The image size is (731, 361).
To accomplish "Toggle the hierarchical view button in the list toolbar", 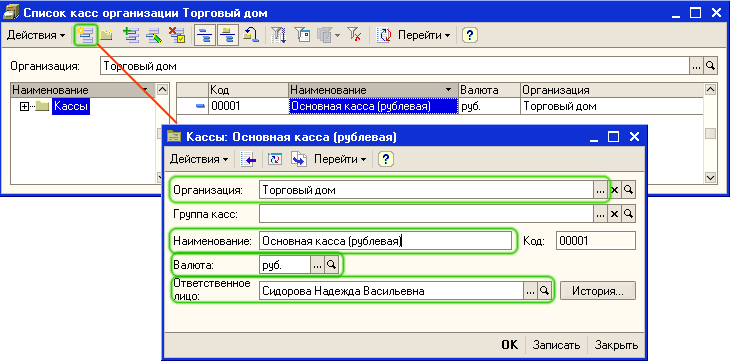I will [204, 35].
